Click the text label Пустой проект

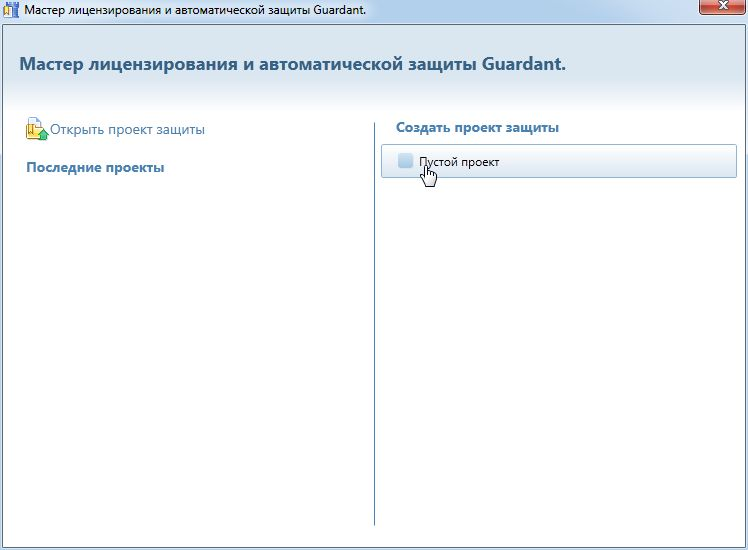[x=459, y=162]
